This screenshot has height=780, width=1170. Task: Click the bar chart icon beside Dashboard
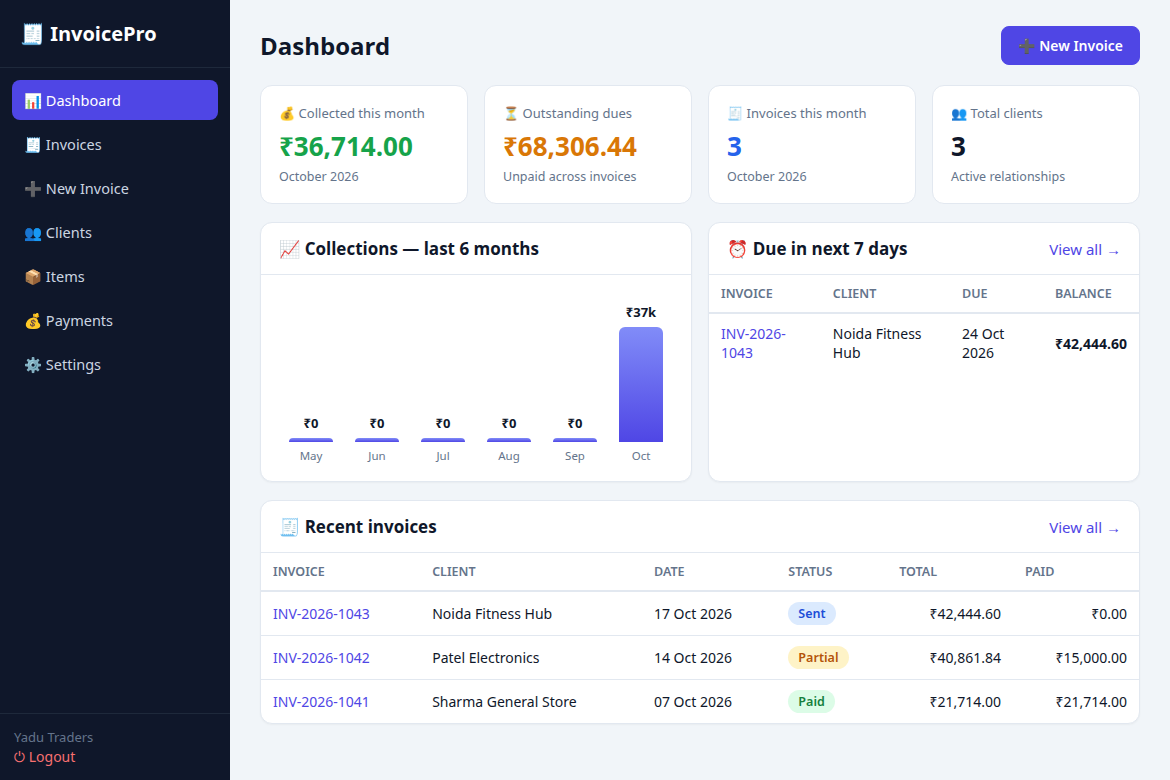[x=33, y=101]
